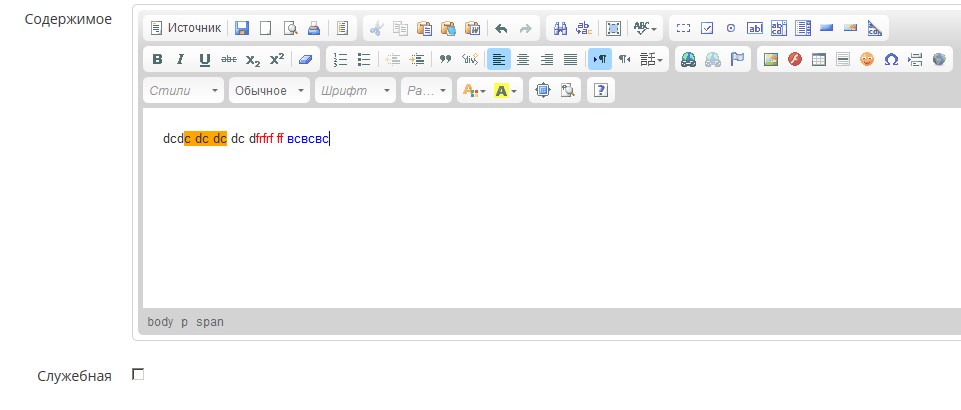Insert a textarea field
The width and height of the screenshot is (961, 410).
point(778,28)
